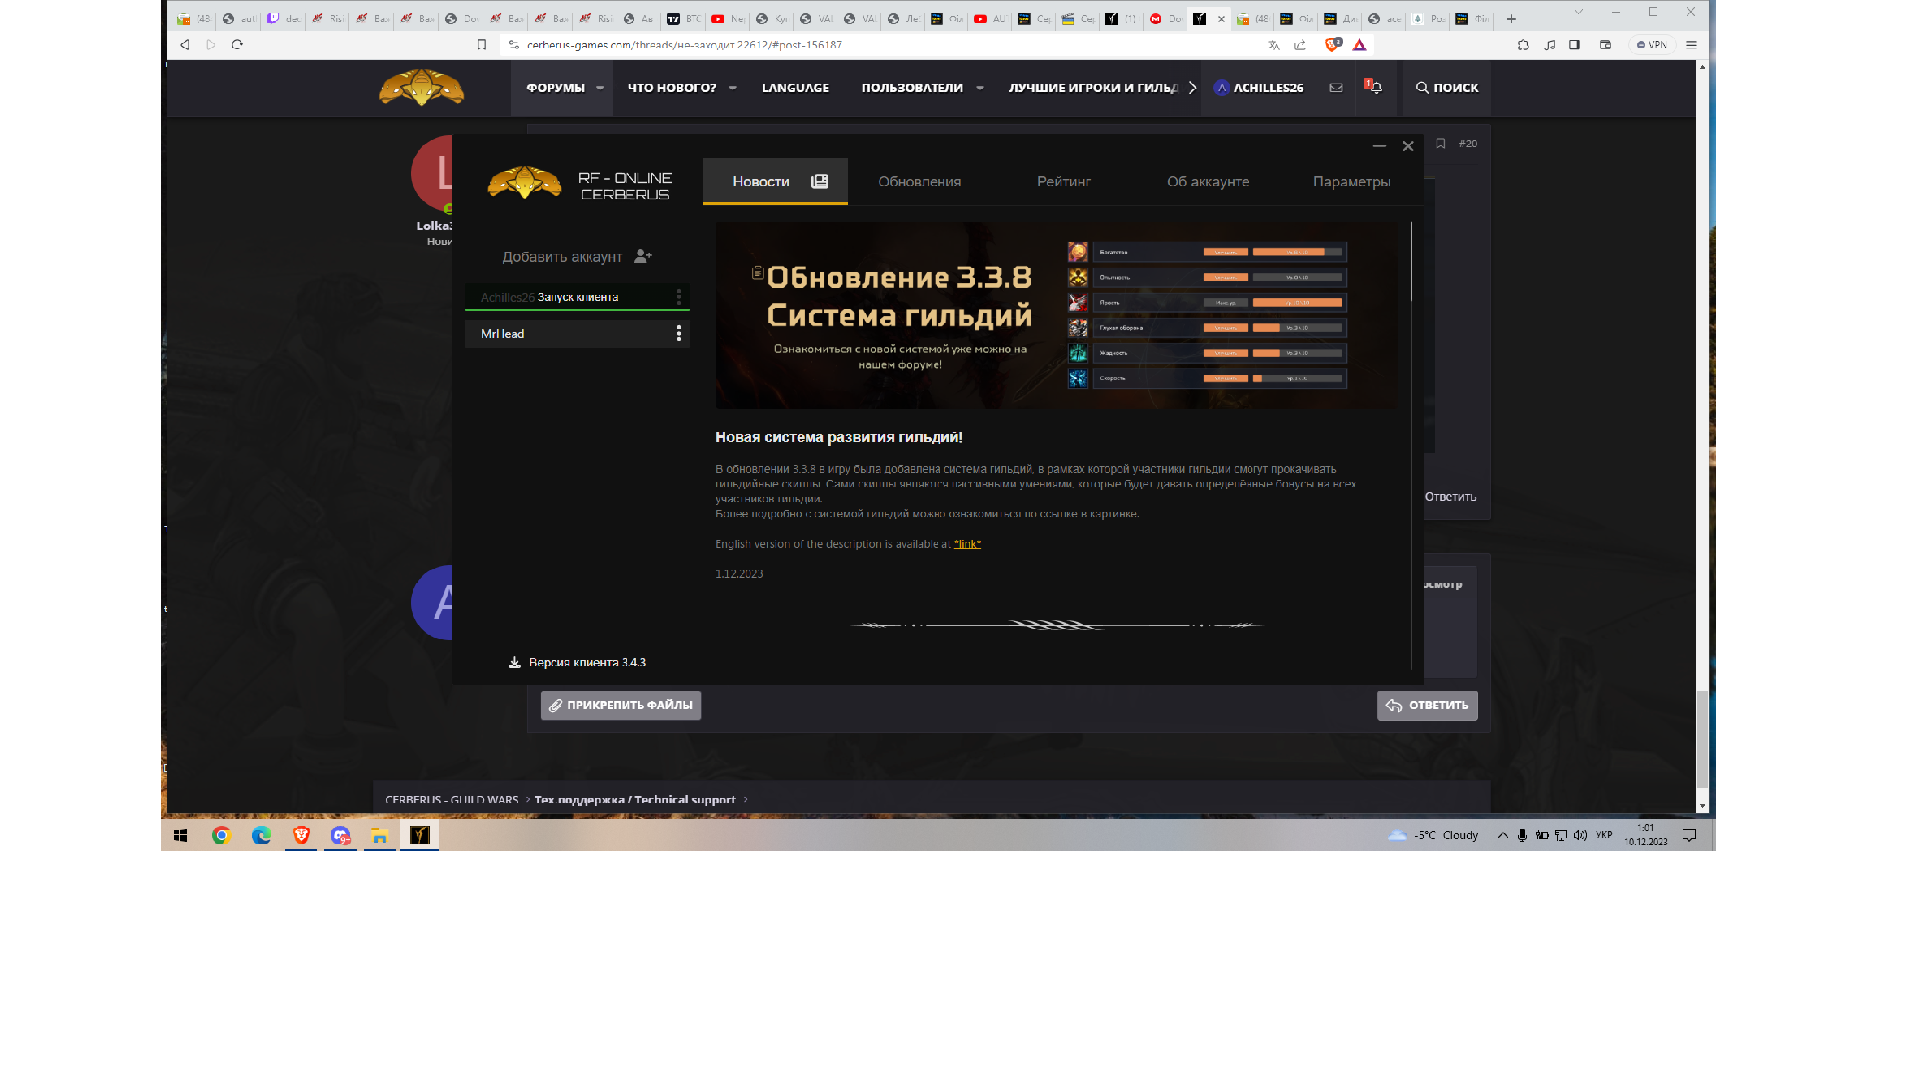Open the Windows Start menu
This screenshot has width=1920, height=1080.
pyautogui.click(x=181, y=836)
